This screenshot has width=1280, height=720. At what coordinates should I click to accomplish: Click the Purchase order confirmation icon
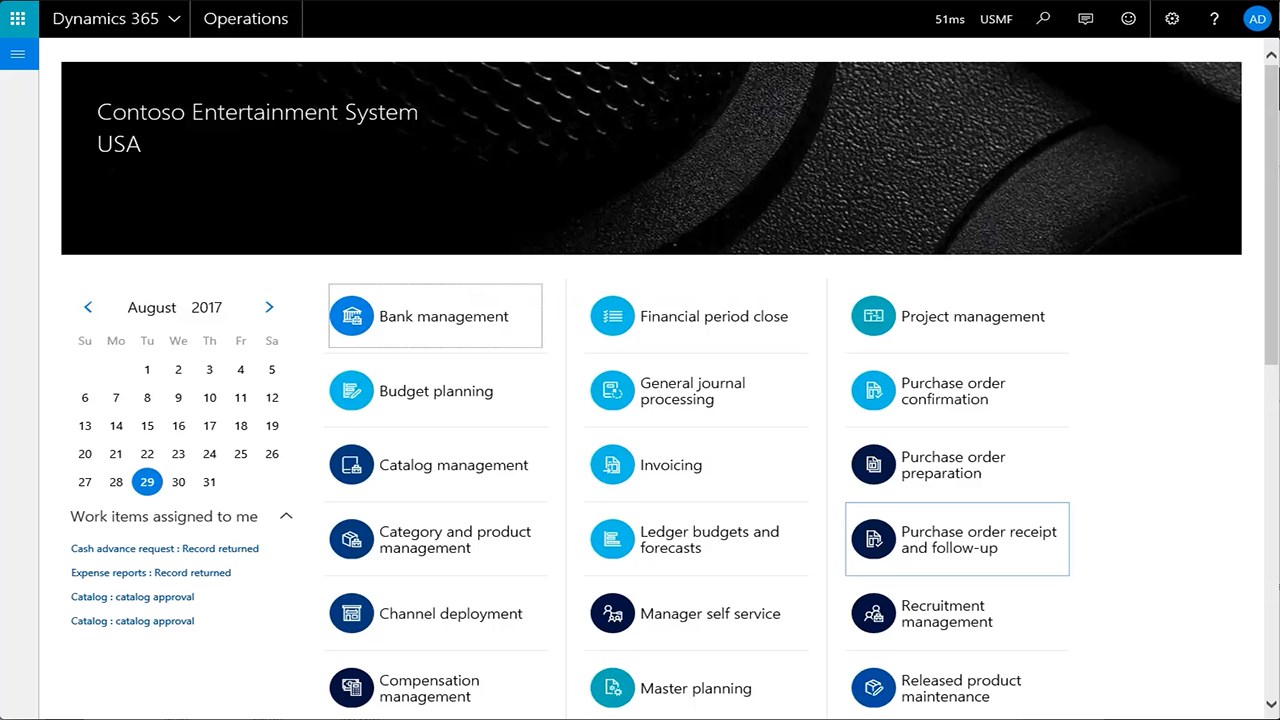pyautogui.click(x=874, y=391)
